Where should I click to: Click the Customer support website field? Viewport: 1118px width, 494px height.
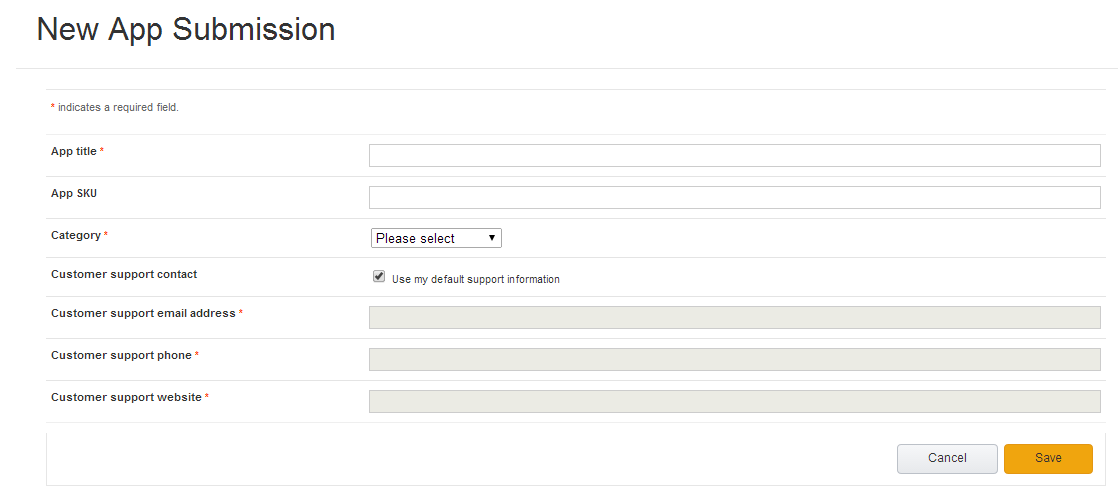click(x=734, y=401)
